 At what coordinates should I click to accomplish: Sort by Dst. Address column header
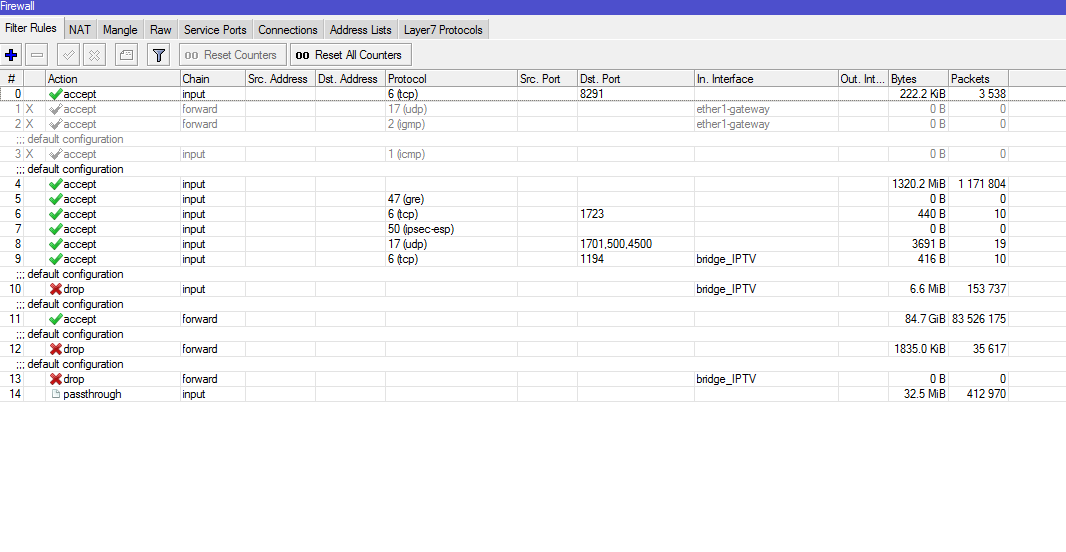click(x=350, y=79)
